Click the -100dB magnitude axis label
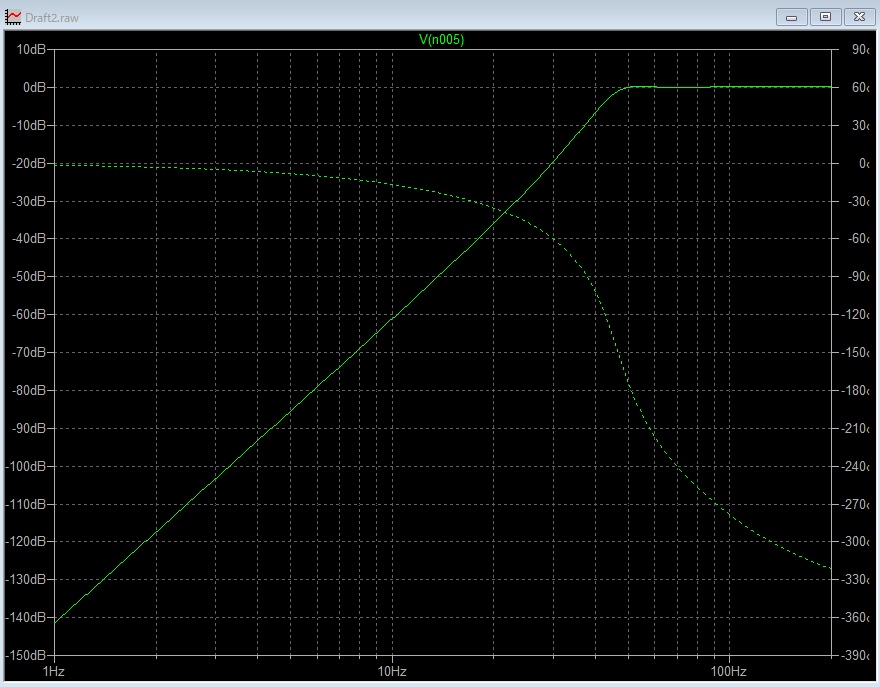Viewport: 880px width, 687px height. [x=26, y=466]
